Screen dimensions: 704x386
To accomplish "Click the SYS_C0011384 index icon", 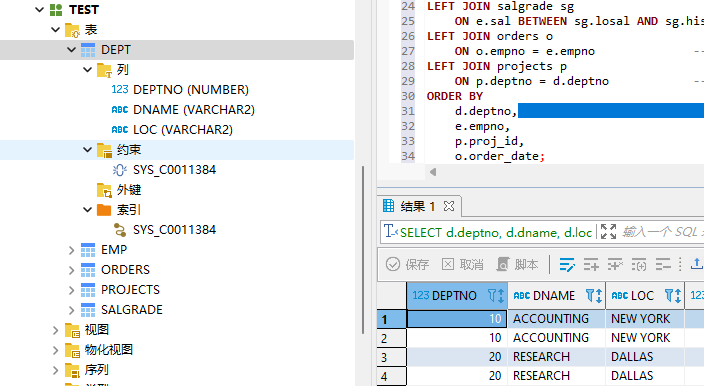I will point(120,230).
